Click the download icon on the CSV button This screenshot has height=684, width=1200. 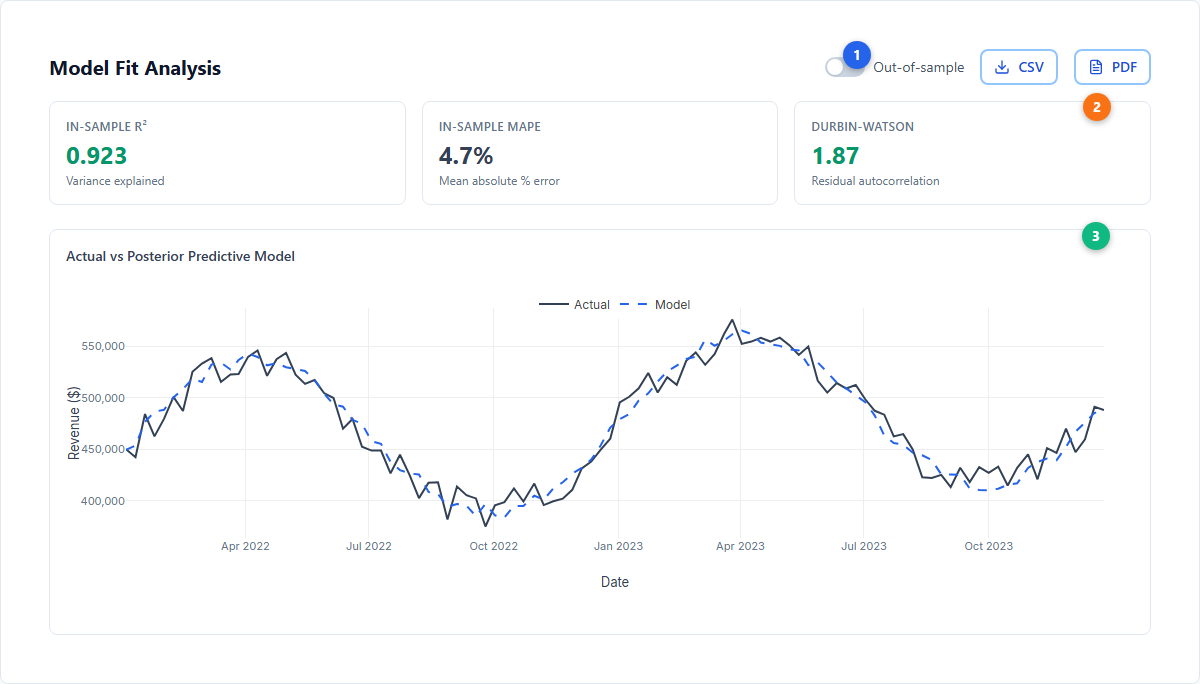point(1002,67)
